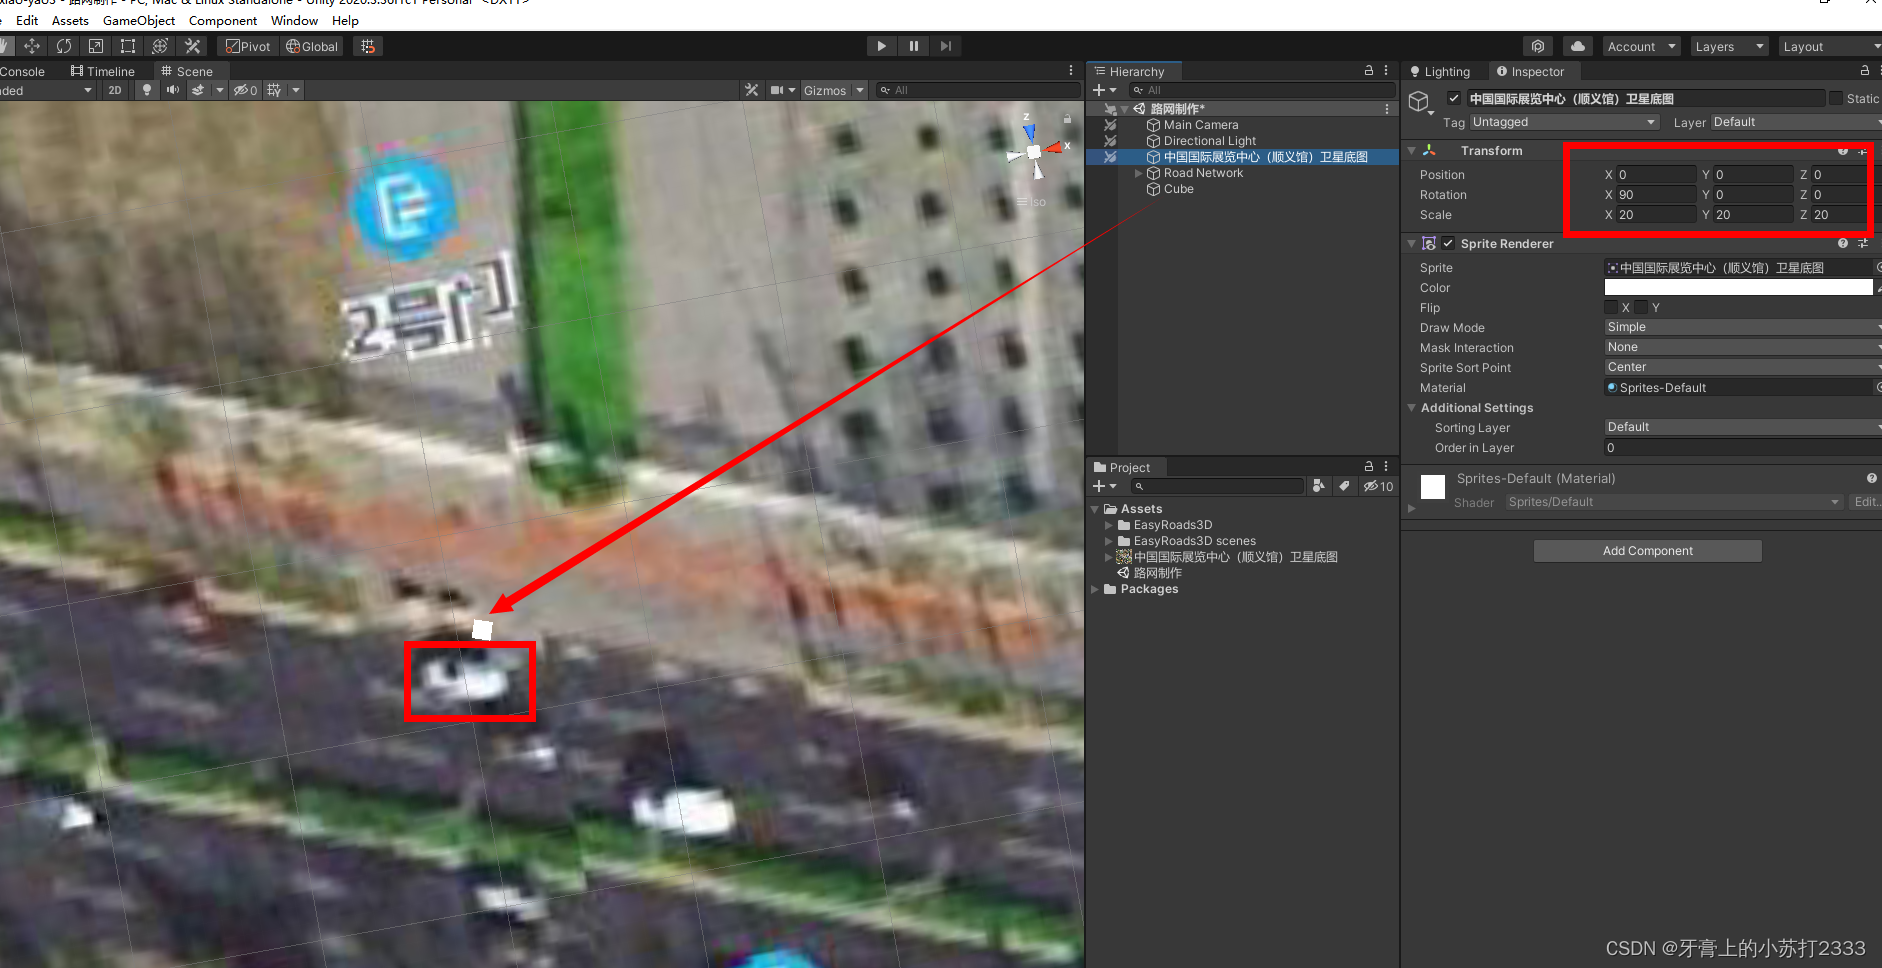Open Transform component help
The image size is (1882, 968).
click(1843, 151)
